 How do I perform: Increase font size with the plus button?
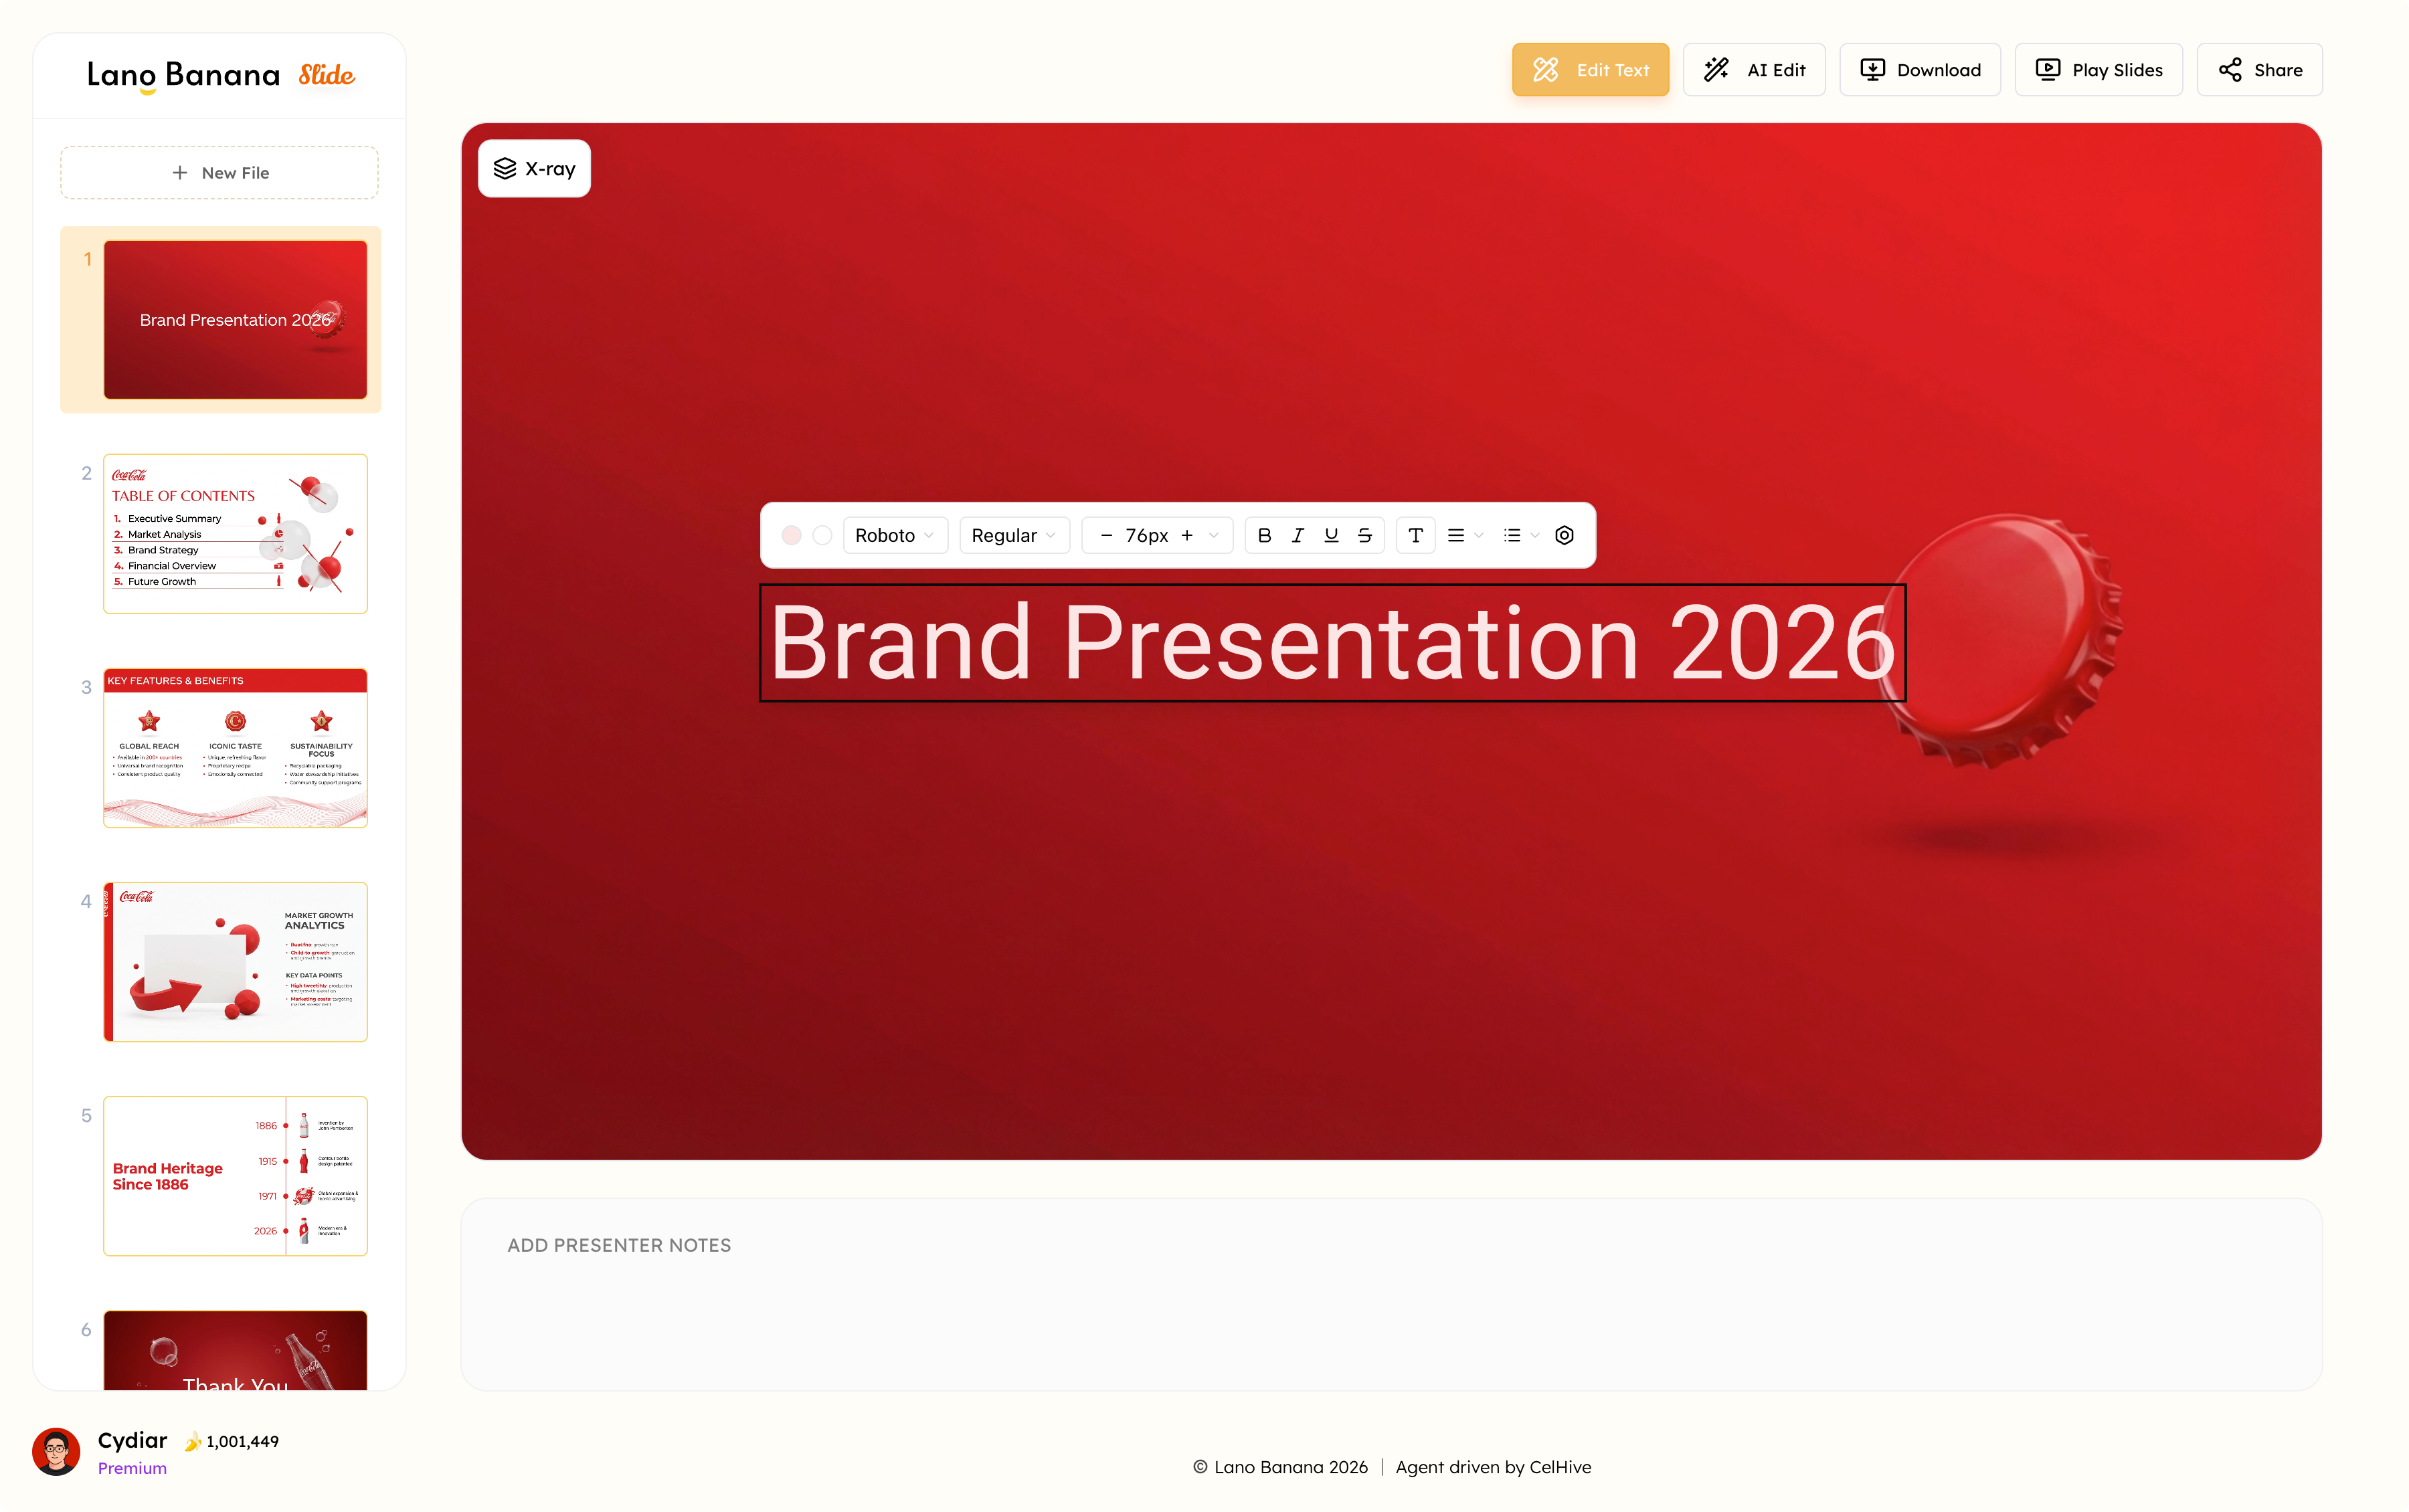click(1187, 535)
